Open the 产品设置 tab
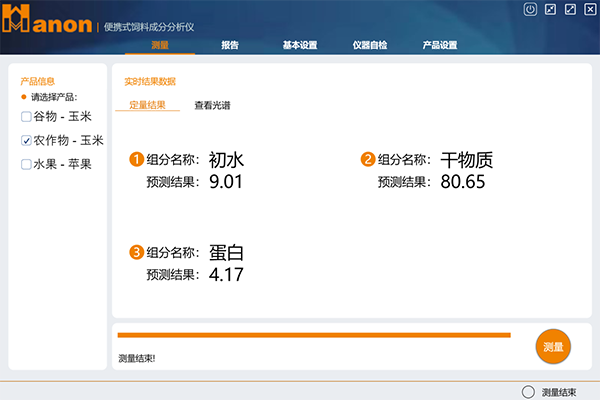 point(439,45)
